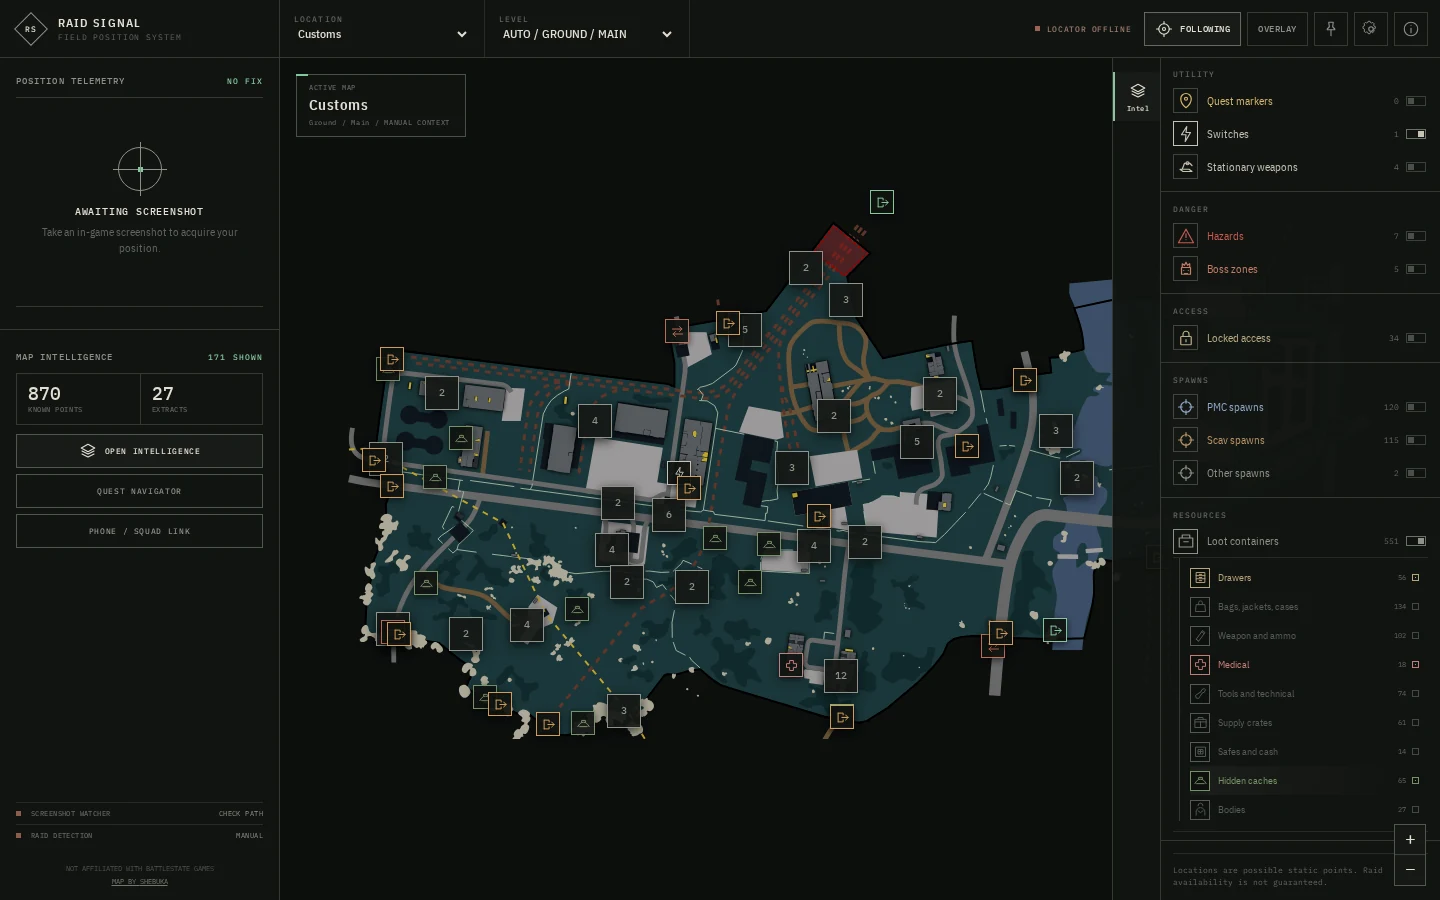
Task: Open the Intel layers side tab
Action: tap(1137, 97)
